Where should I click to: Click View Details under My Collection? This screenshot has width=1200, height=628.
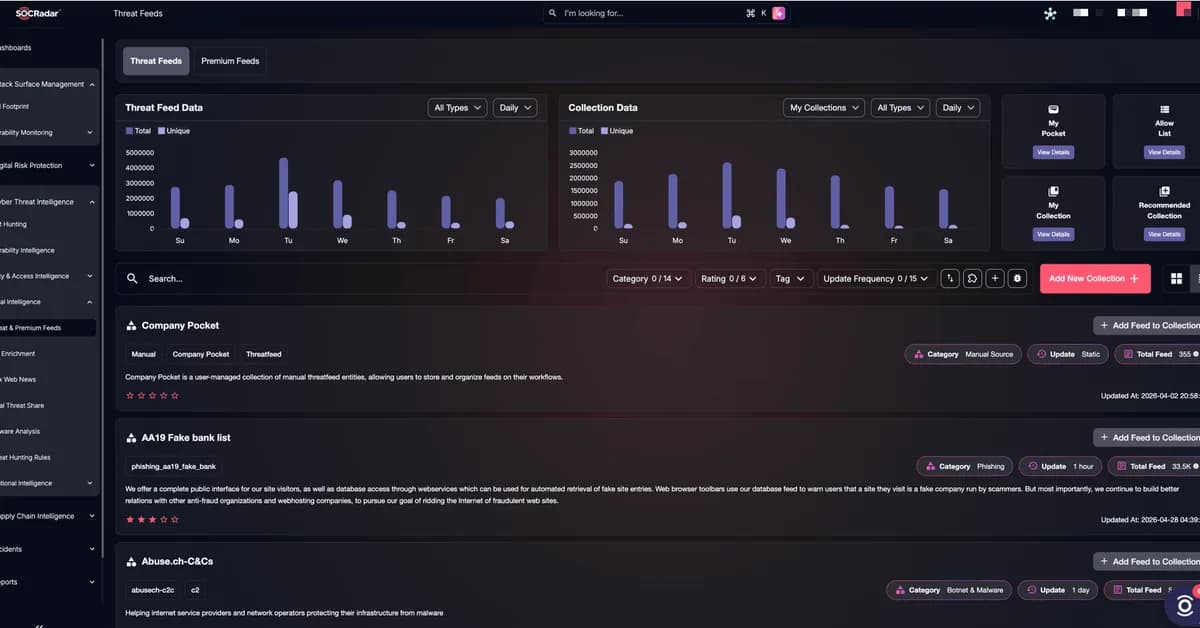[1053, 234]
